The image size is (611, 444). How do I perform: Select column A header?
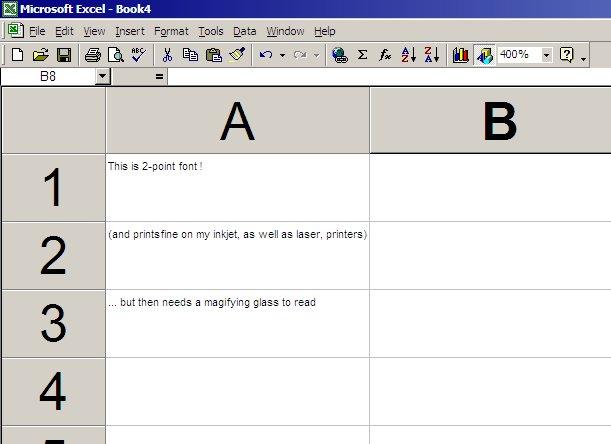coord(237,120)
